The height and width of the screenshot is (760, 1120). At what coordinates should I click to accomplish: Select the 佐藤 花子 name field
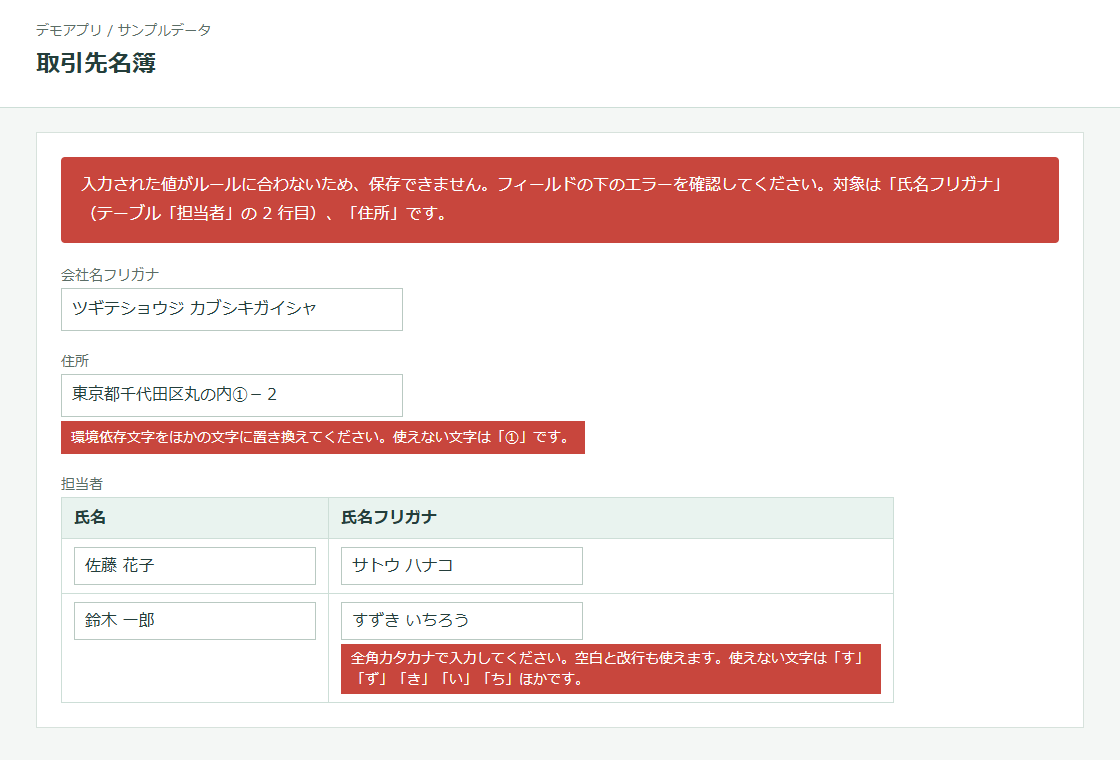[x=195, y=566]
